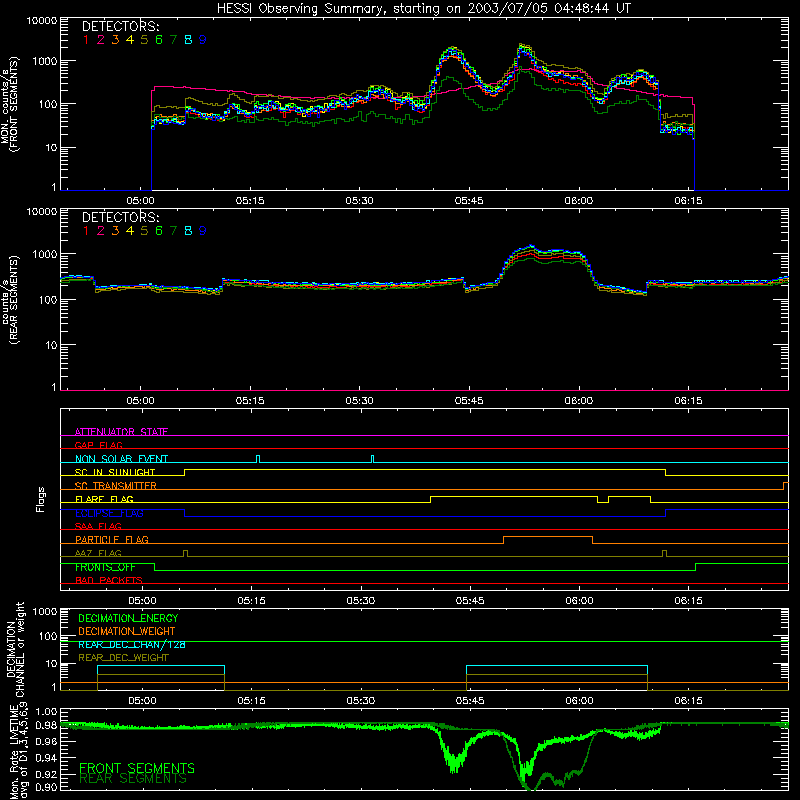The image size is (800, 800).
Task: Click the FRONT SEGMENTS livetime legend label
Action: point(137,768)
